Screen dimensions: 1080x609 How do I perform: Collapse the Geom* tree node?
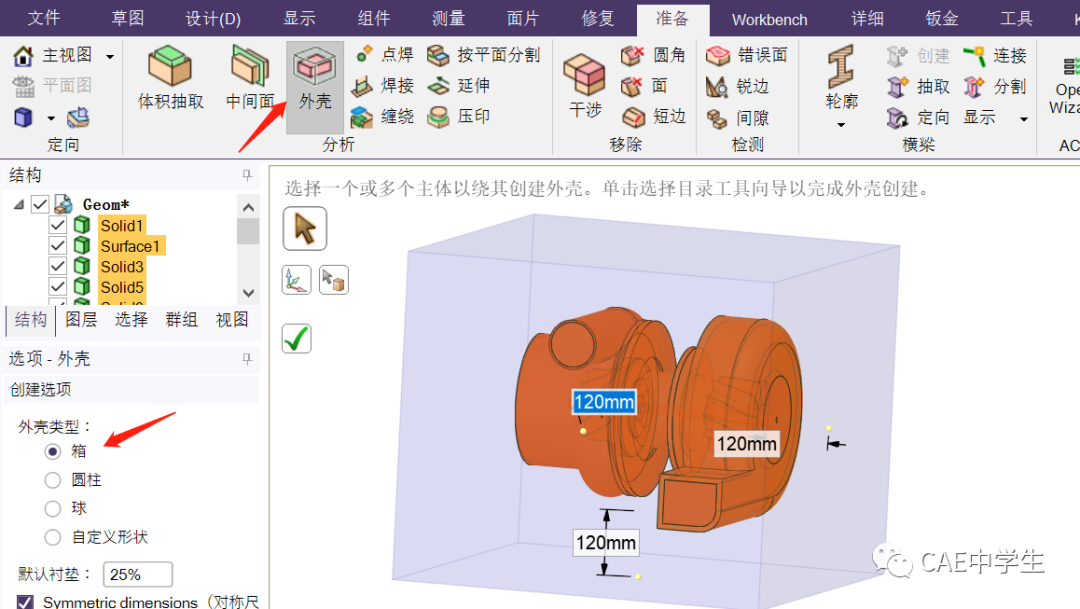click(19, 205)
